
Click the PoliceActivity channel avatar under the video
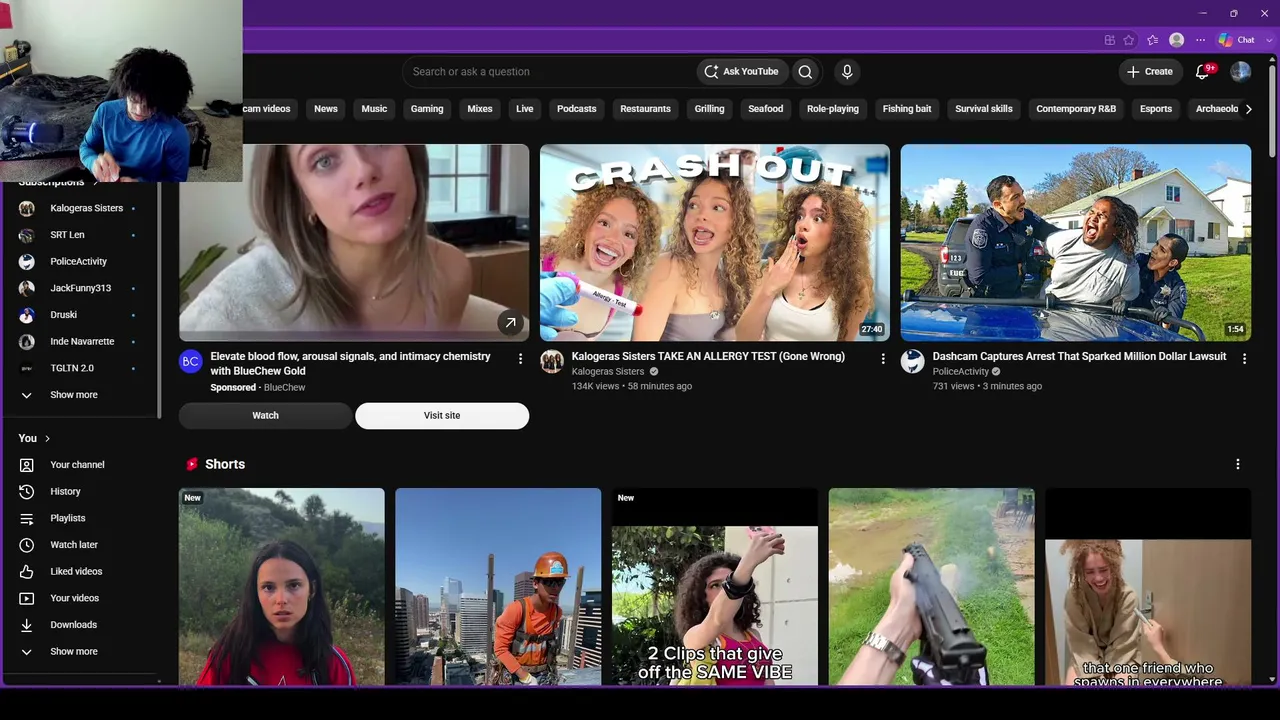click(x=912, y=362)
